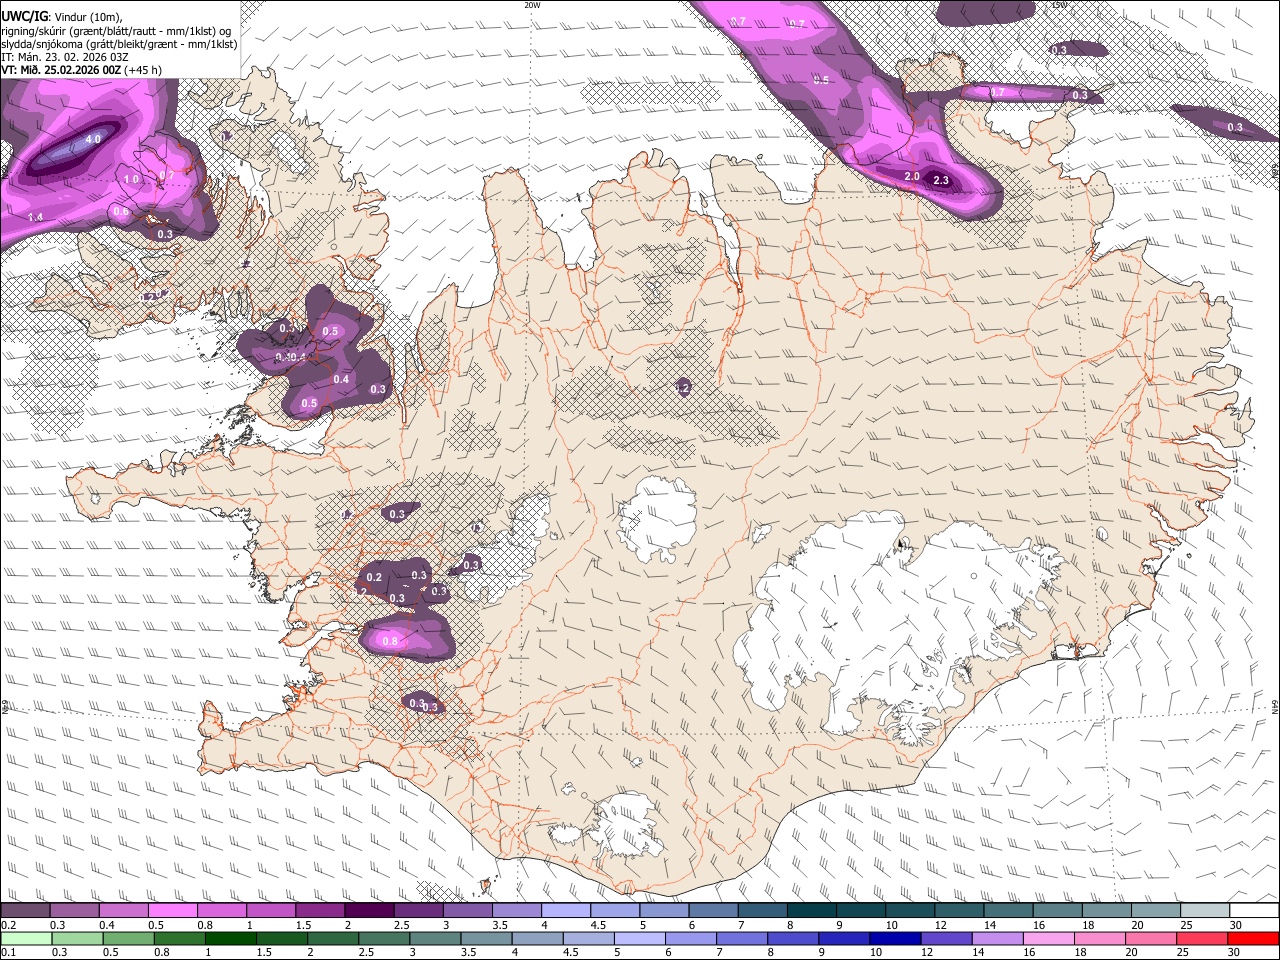Click the light violet 14 swatch on rain scale
Screen dimensions: 1280x960
tap(998, 938)
